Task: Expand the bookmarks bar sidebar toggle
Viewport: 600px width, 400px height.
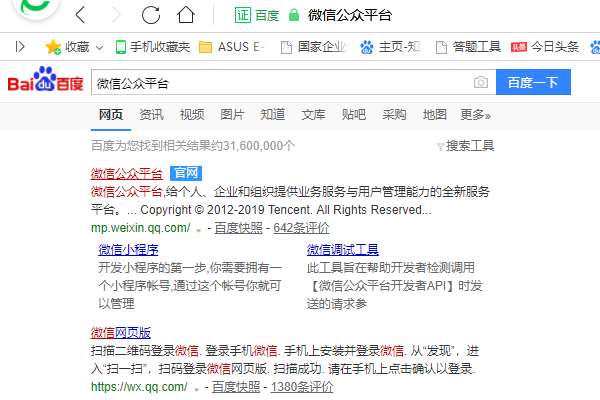Action: click(20, 47)
